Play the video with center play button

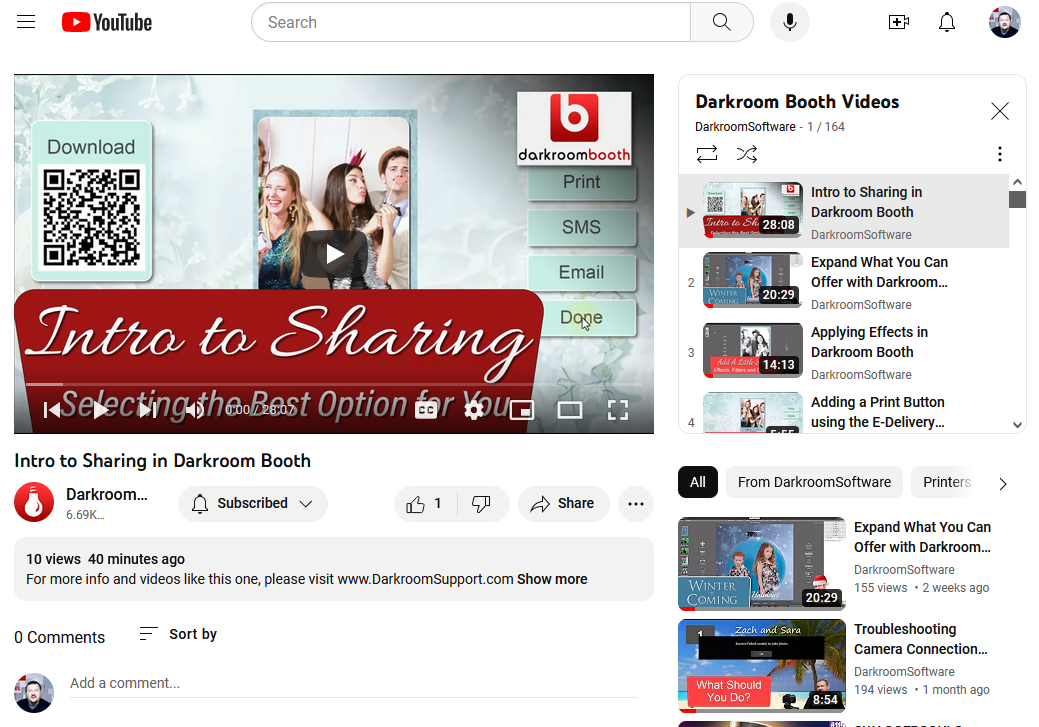coord(335,254)
